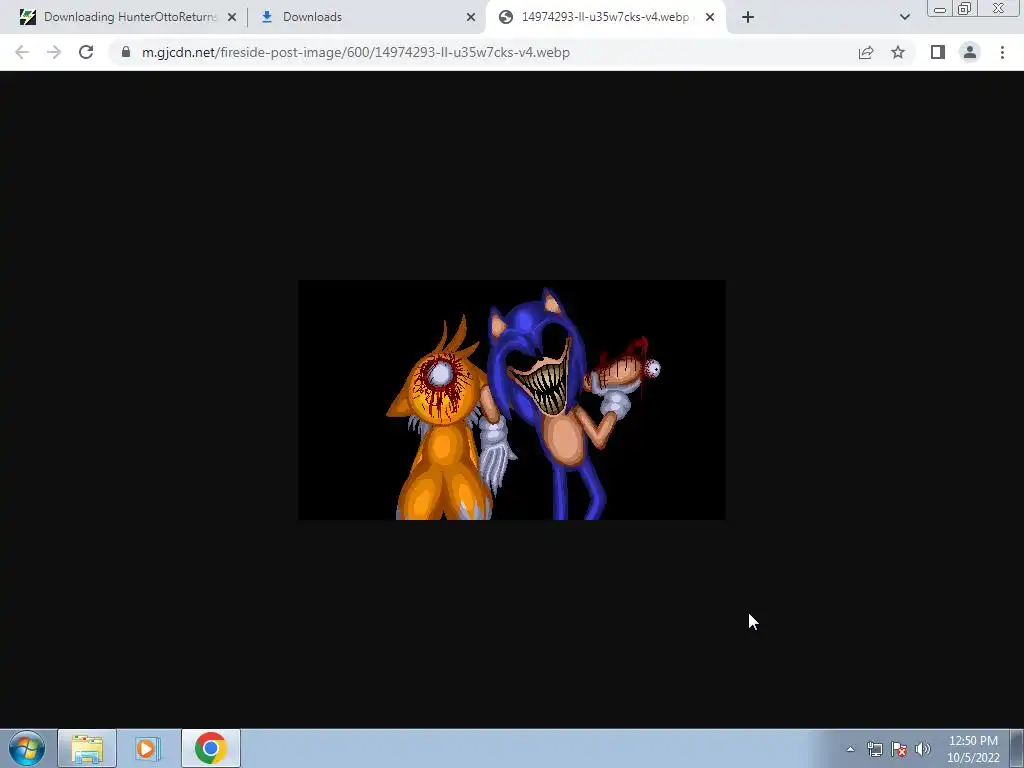Show hidden tray icons arrow
Viewport: 1024px width, 768px height.
[x=850, y=749]
